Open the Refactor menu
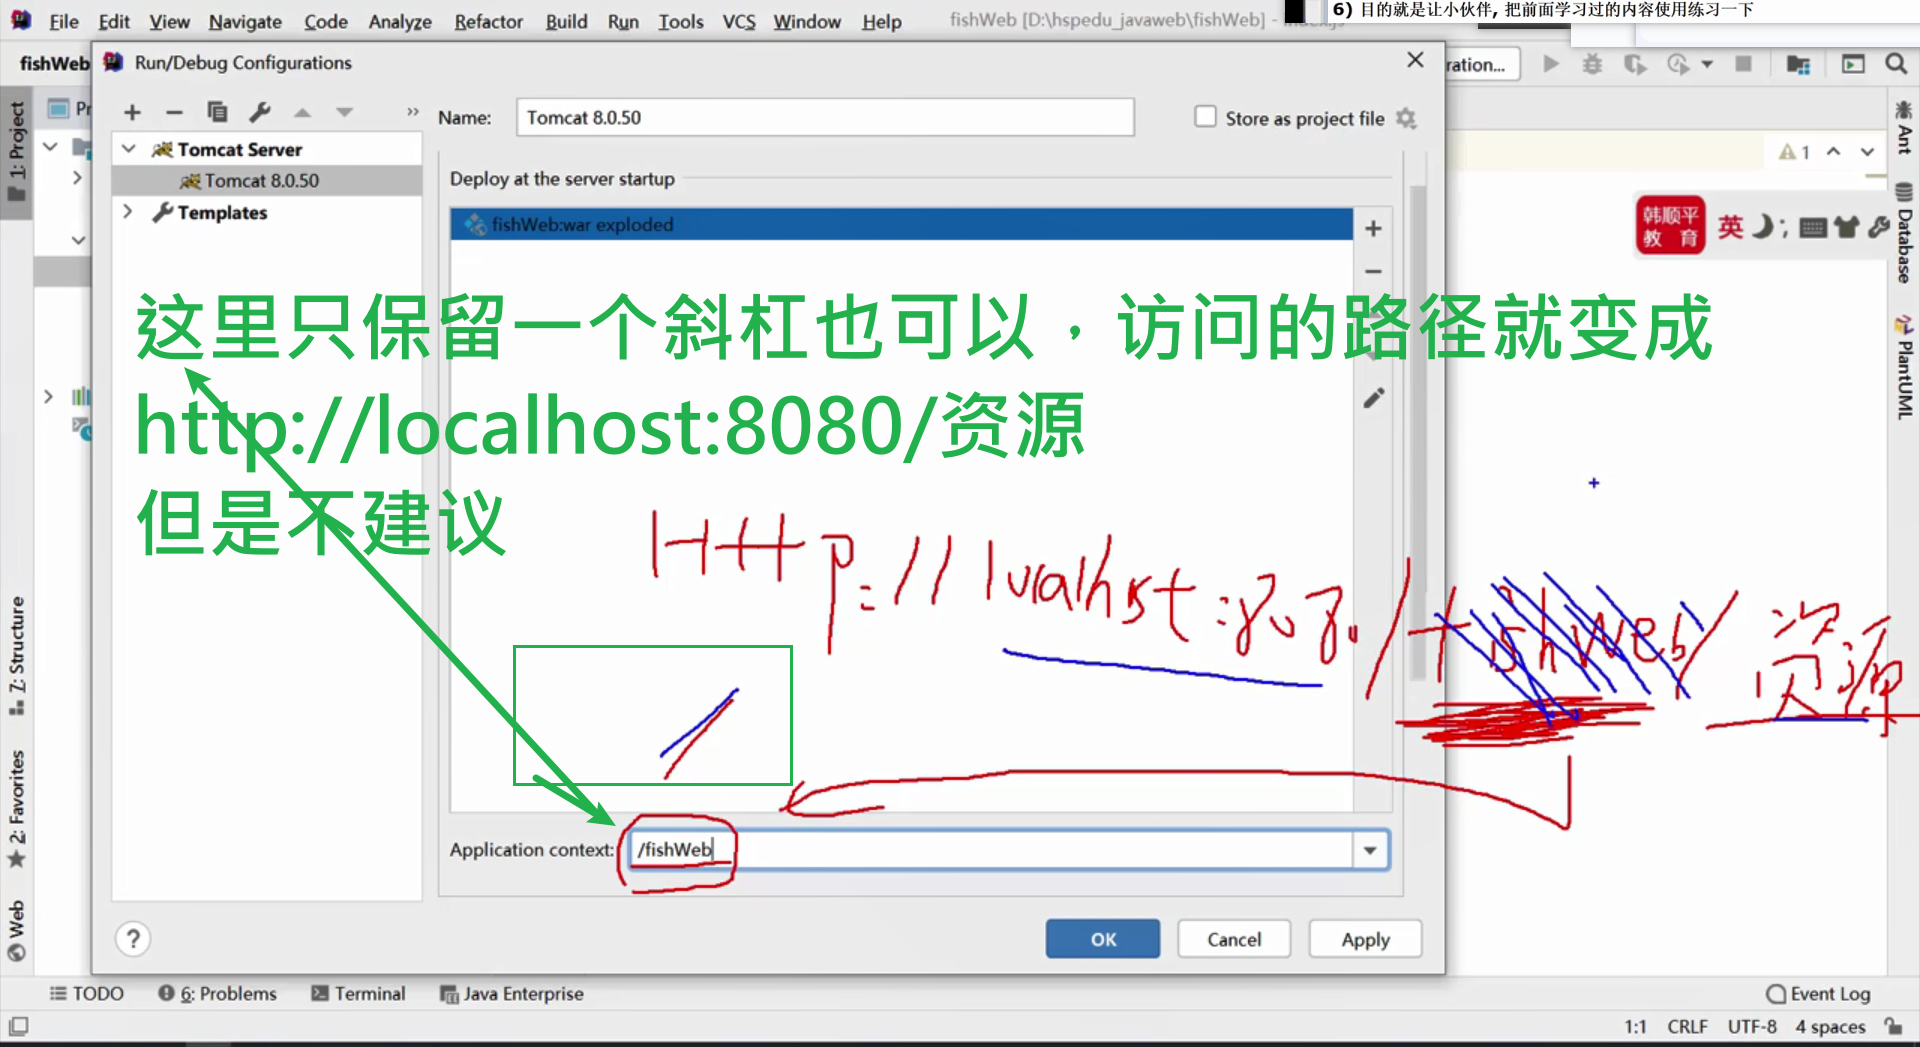 click(x=488, y=21)
